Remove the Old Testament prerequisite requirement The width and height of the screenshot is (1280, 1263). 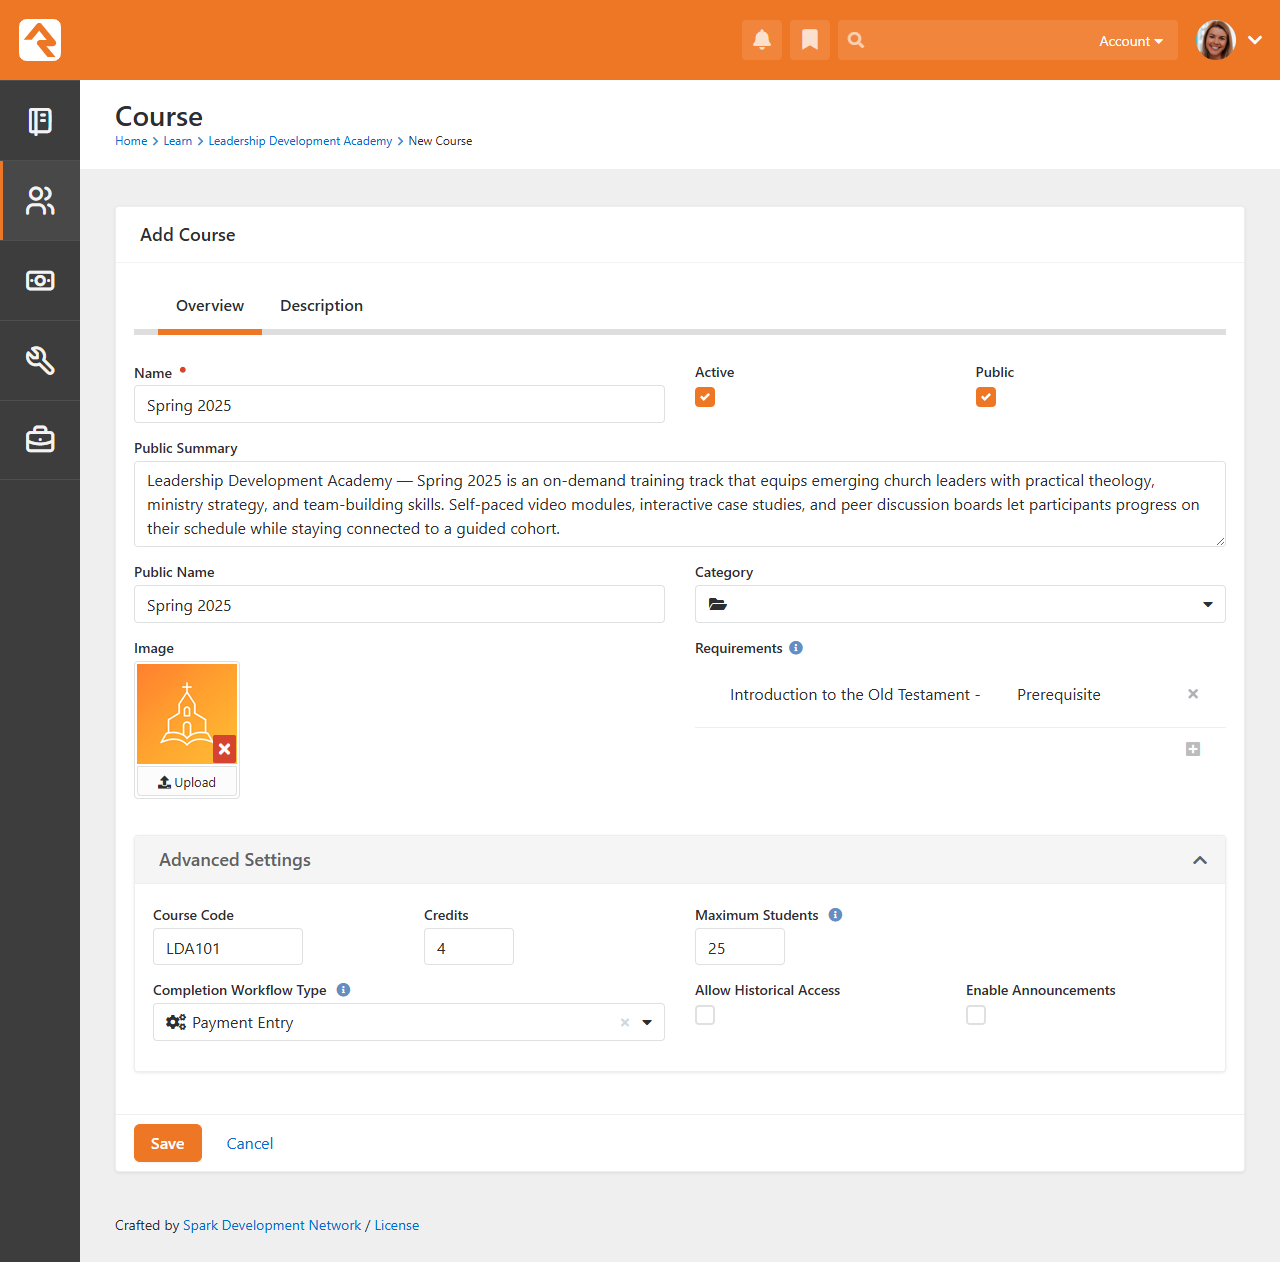point(1193,694)
